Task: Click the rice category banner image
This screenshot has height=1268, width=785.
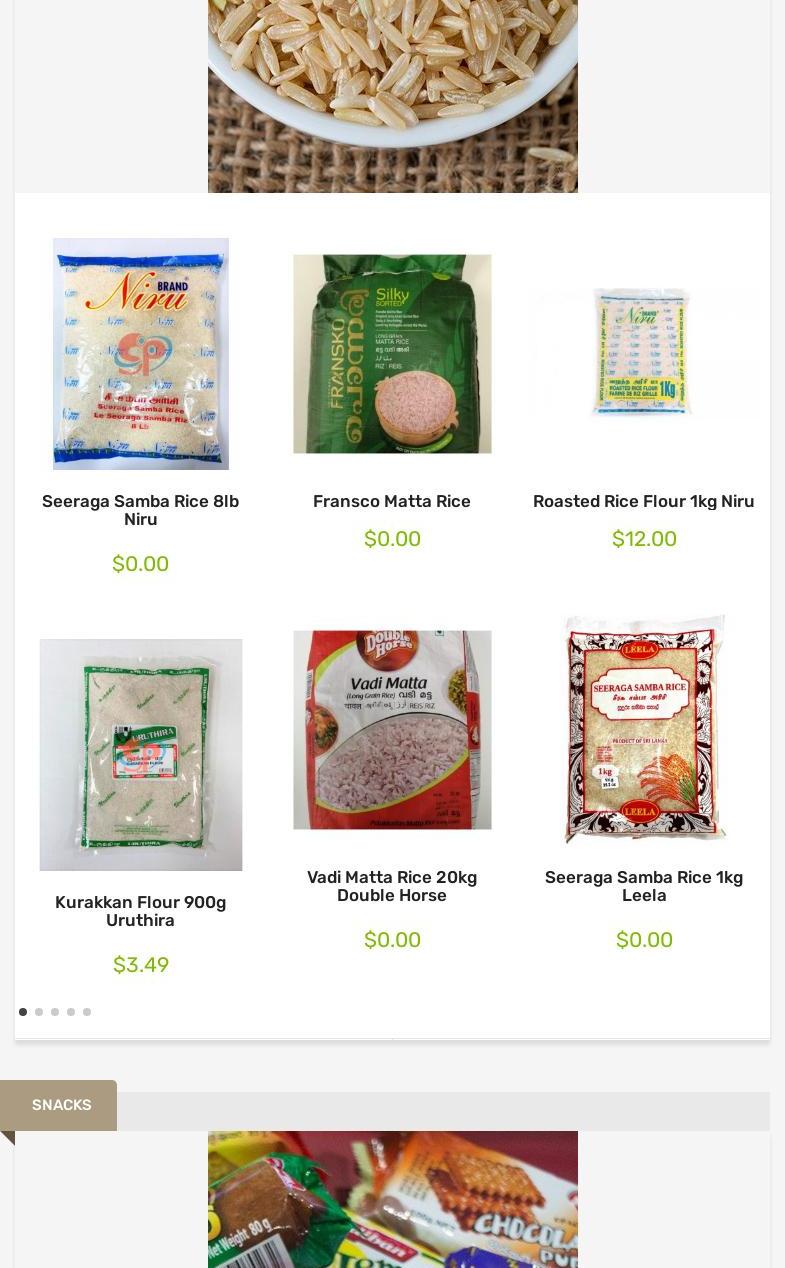Action: click(393, 96)
